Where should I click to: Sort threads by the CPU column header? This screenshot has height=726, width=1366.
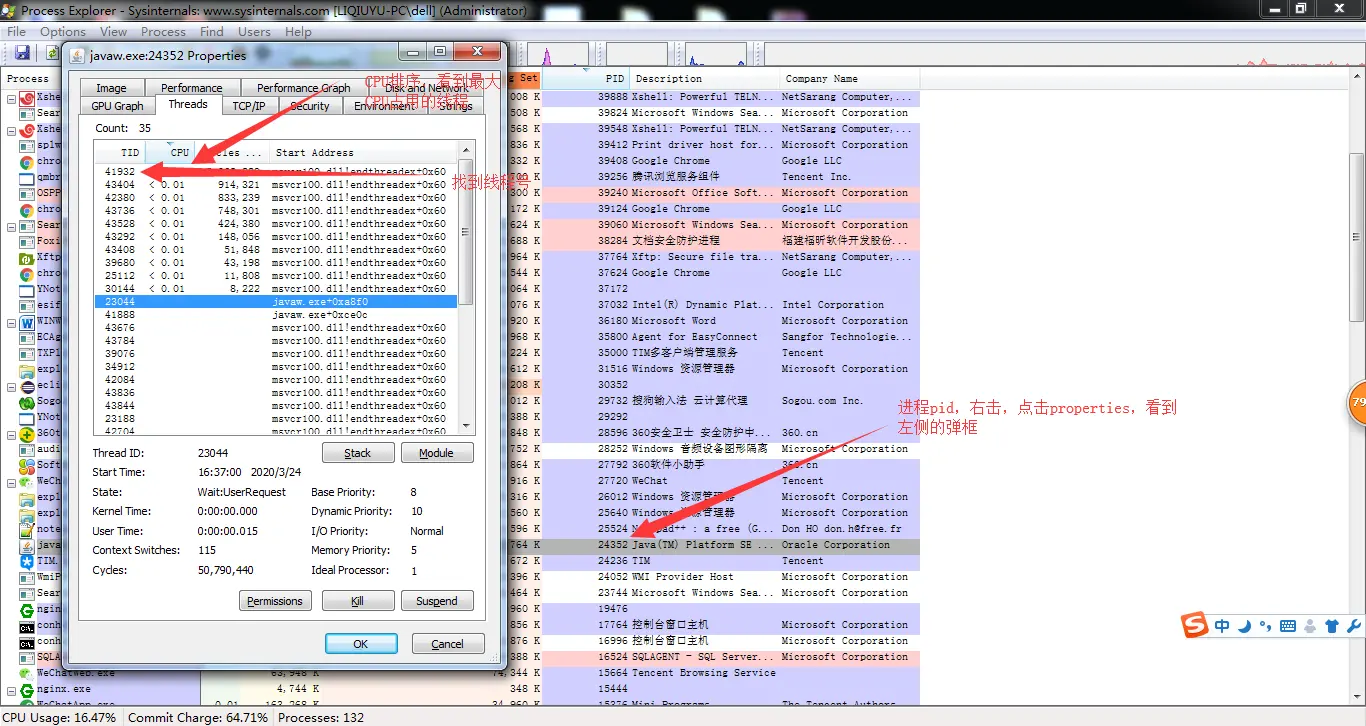point(171,152)
